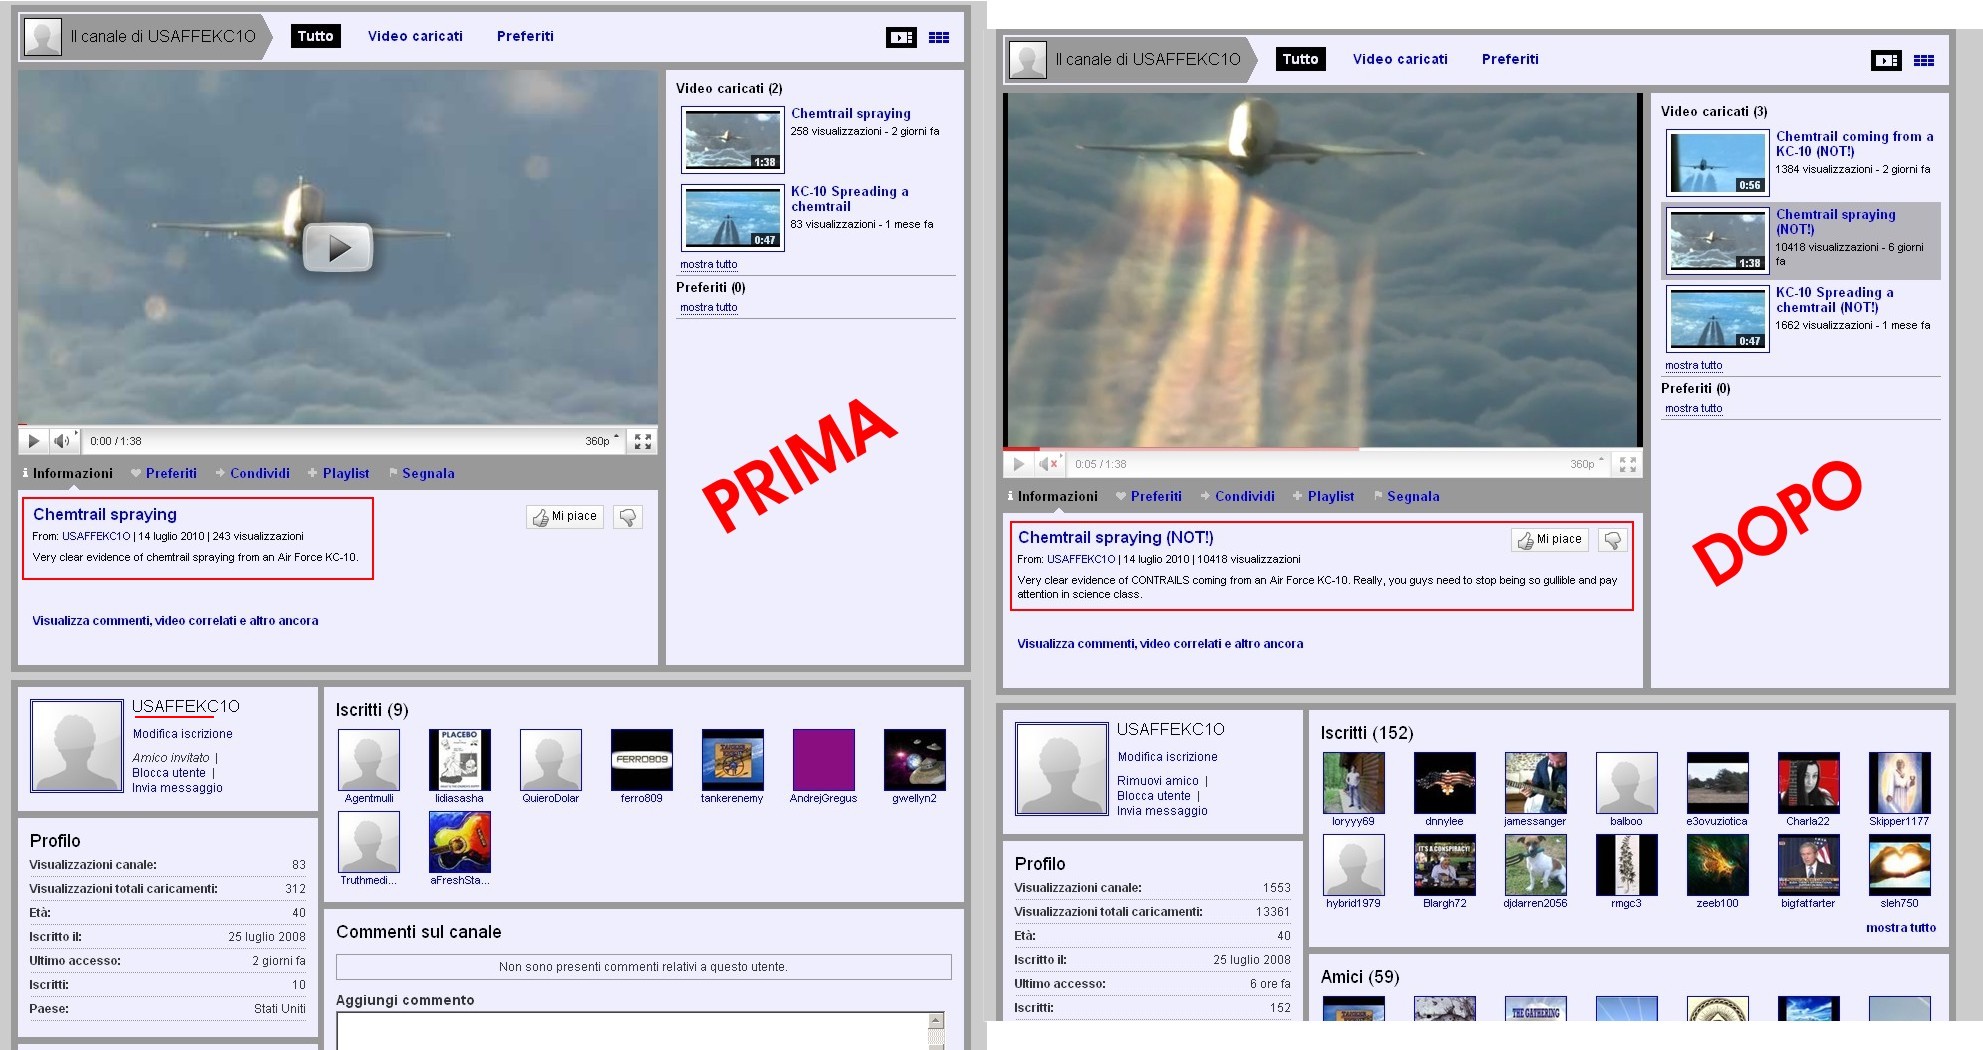Click thumbs-down icon next to 'Chemtrail spraying (NOT!)'
The image size is (1983, 1050).
click(x=1612, y=540)
